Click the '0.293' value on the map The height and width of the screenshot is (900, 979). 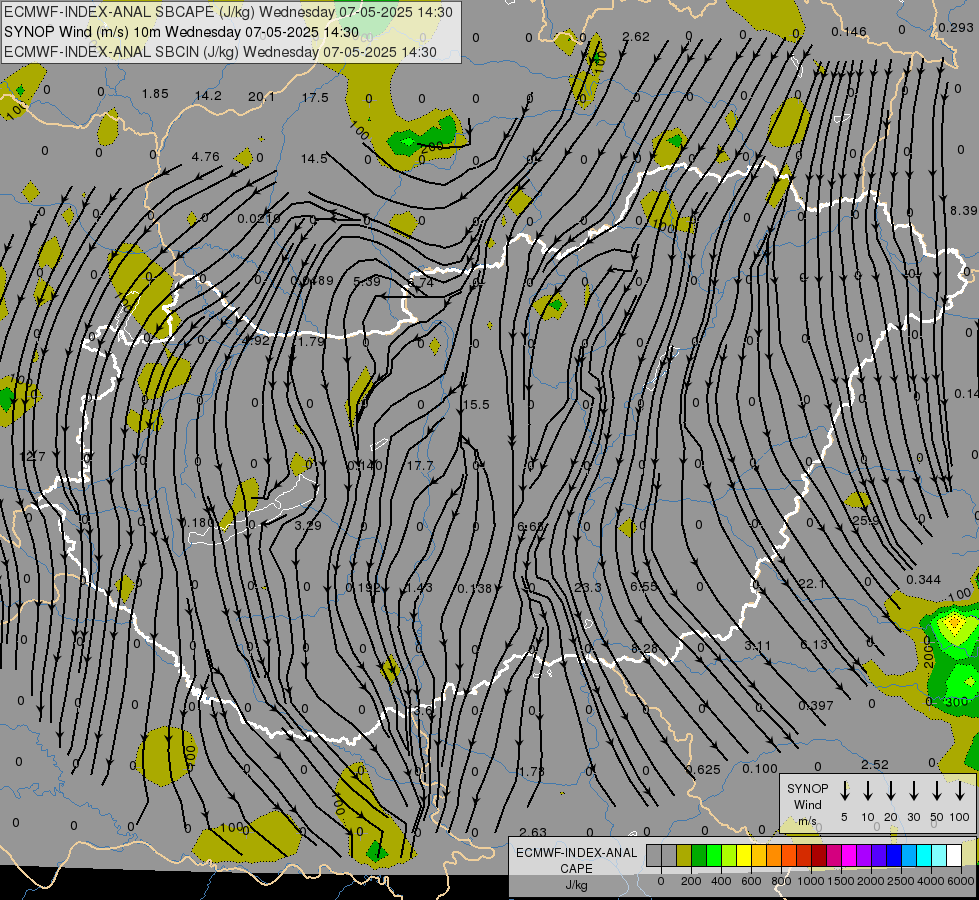(x=956, y=27)
